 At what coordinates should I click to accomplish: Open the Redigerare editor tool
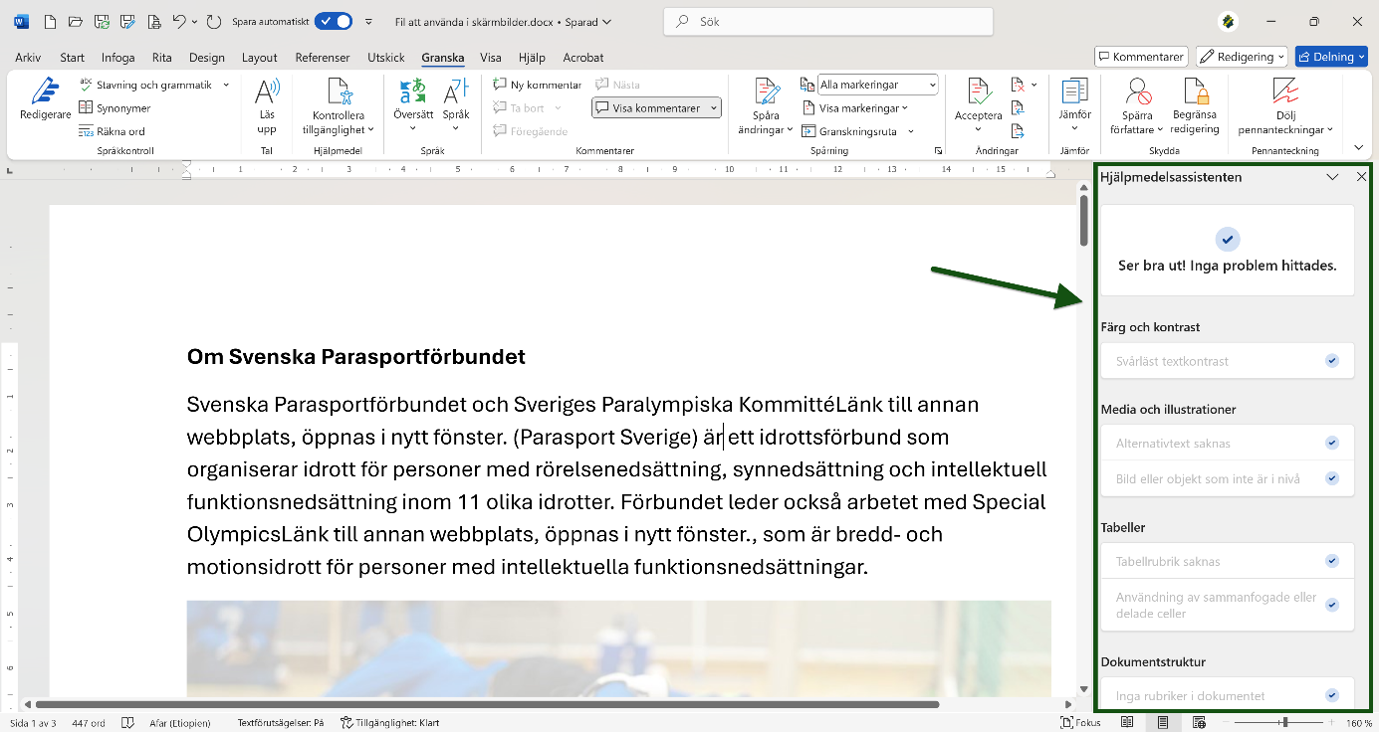(x=45, y=100)
